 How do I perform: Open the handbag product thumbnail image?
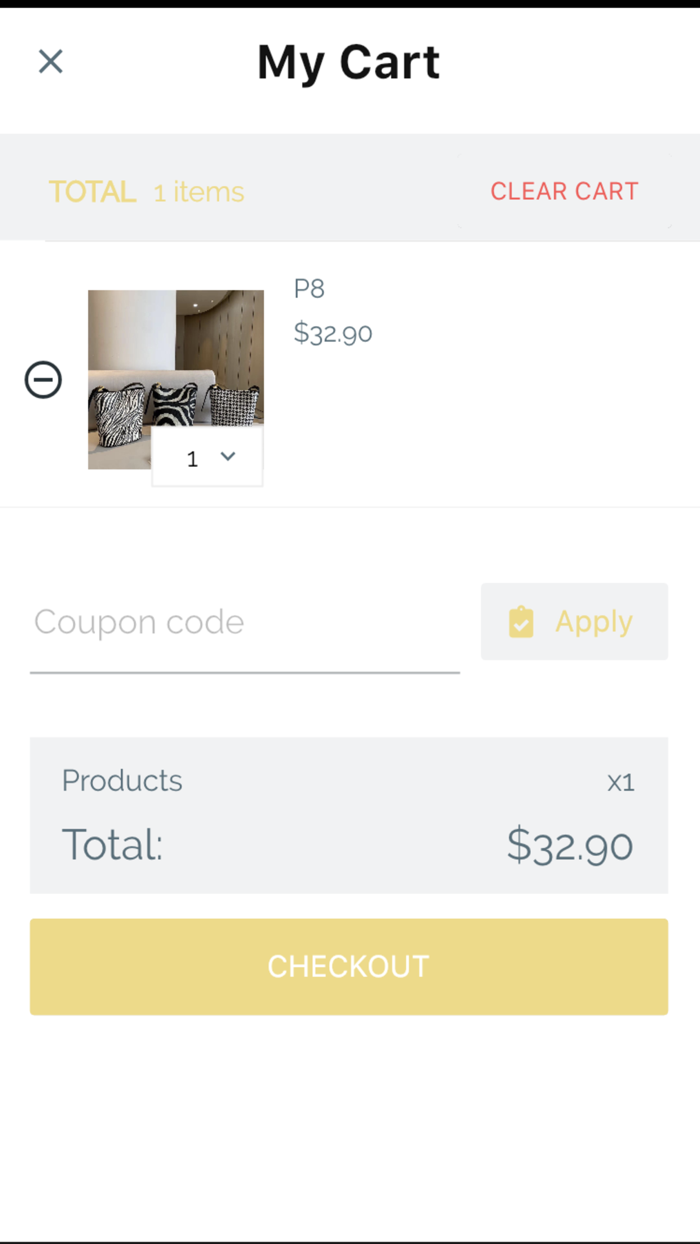175,360
